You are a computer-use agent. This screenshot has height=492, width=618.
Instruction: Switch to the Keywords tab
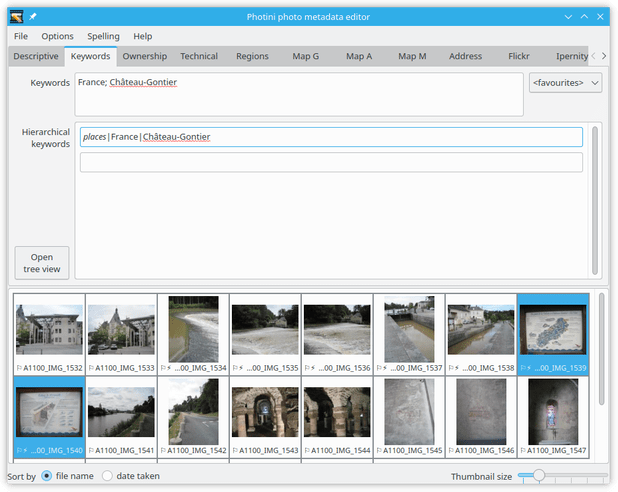tap(90, 56)
